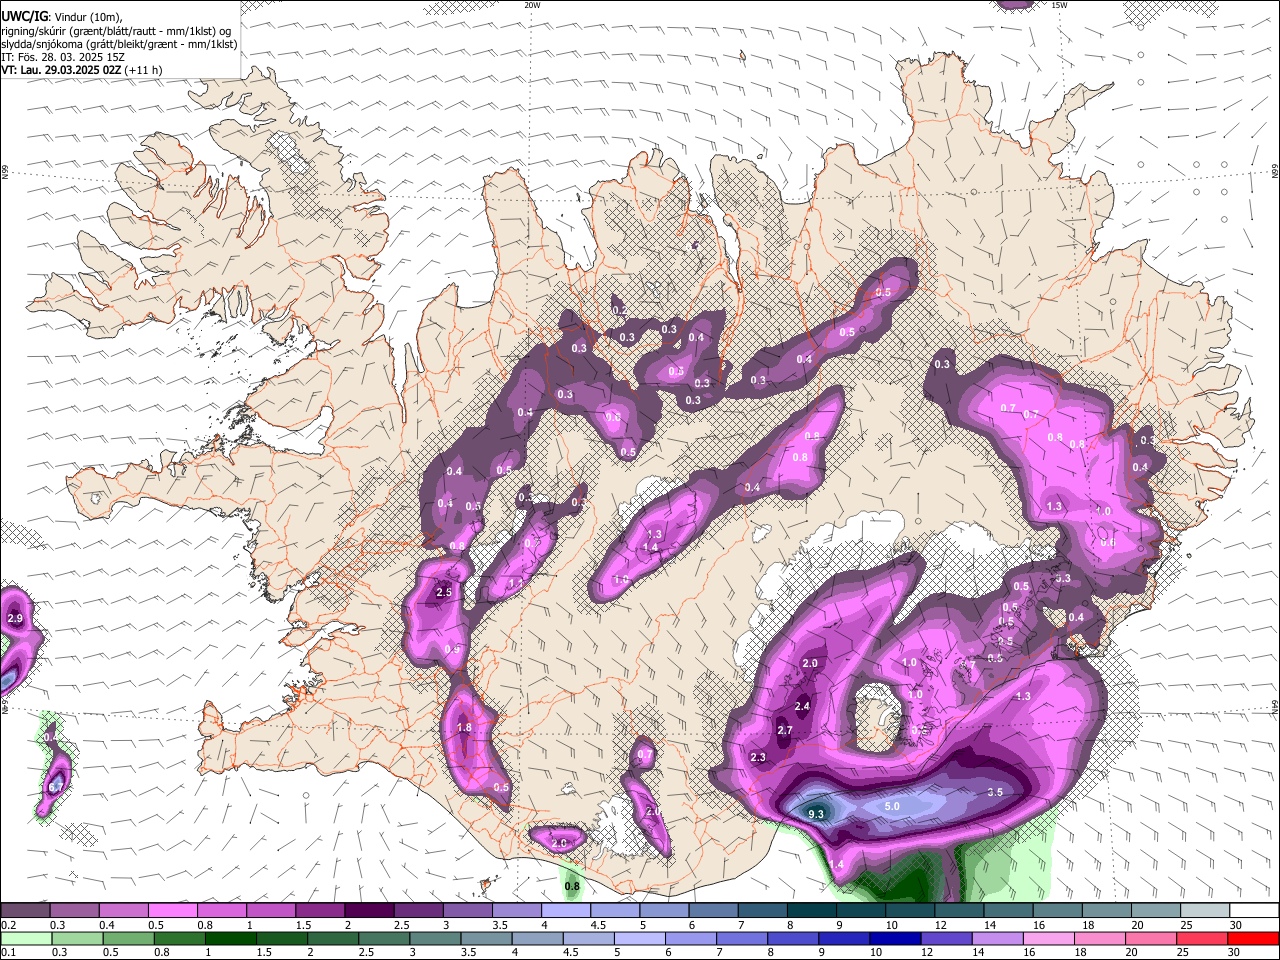Click the '2.5' precipitation value on the map
1280x960 pixels.
(x=445, y=592)
